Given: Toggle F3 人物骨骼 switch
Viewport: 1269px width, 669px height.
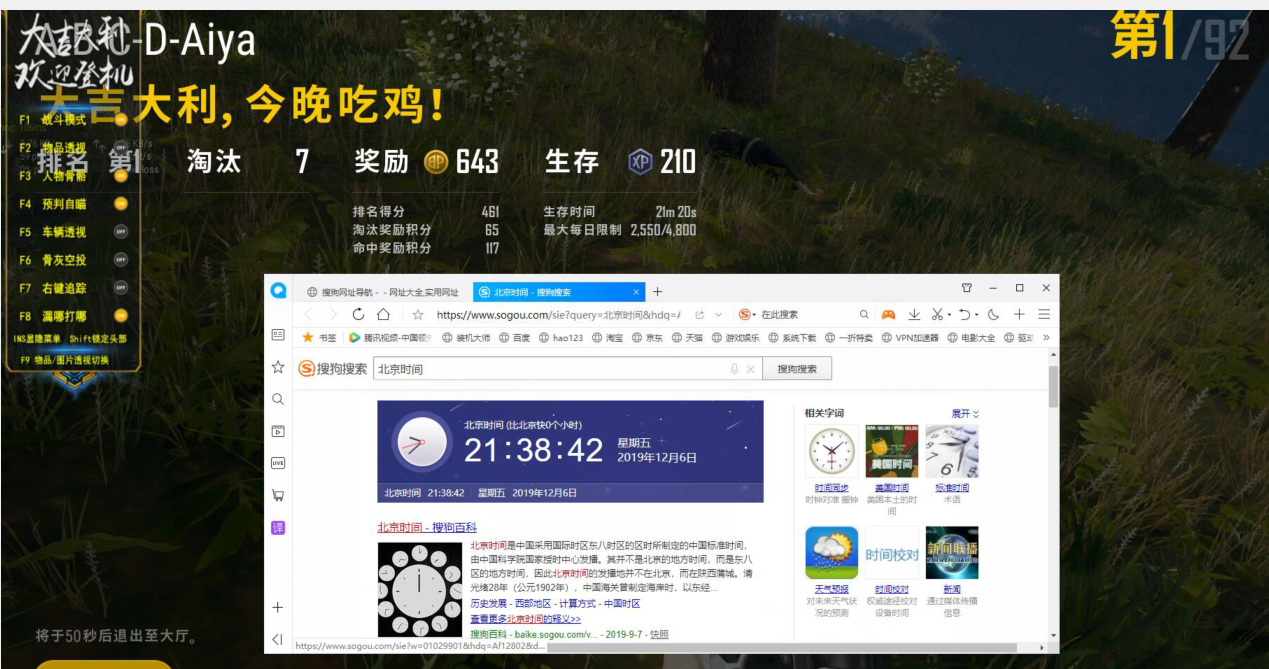Looking at the screenshot, I should [x=120, y=175].
